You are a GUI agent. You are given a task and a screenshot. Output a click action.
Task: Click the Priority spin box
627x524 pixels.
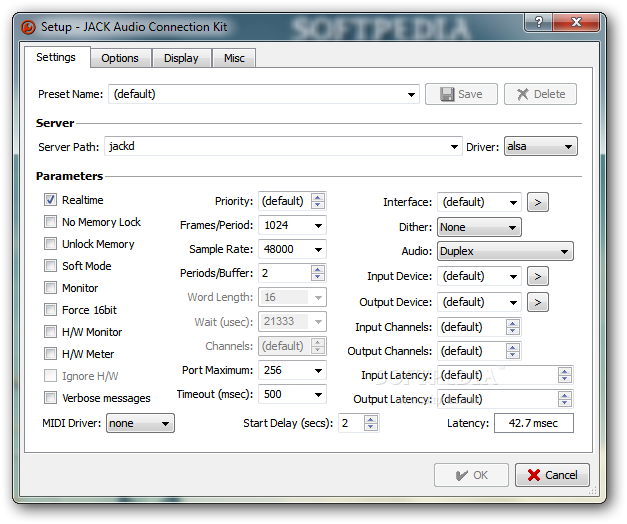292,201
